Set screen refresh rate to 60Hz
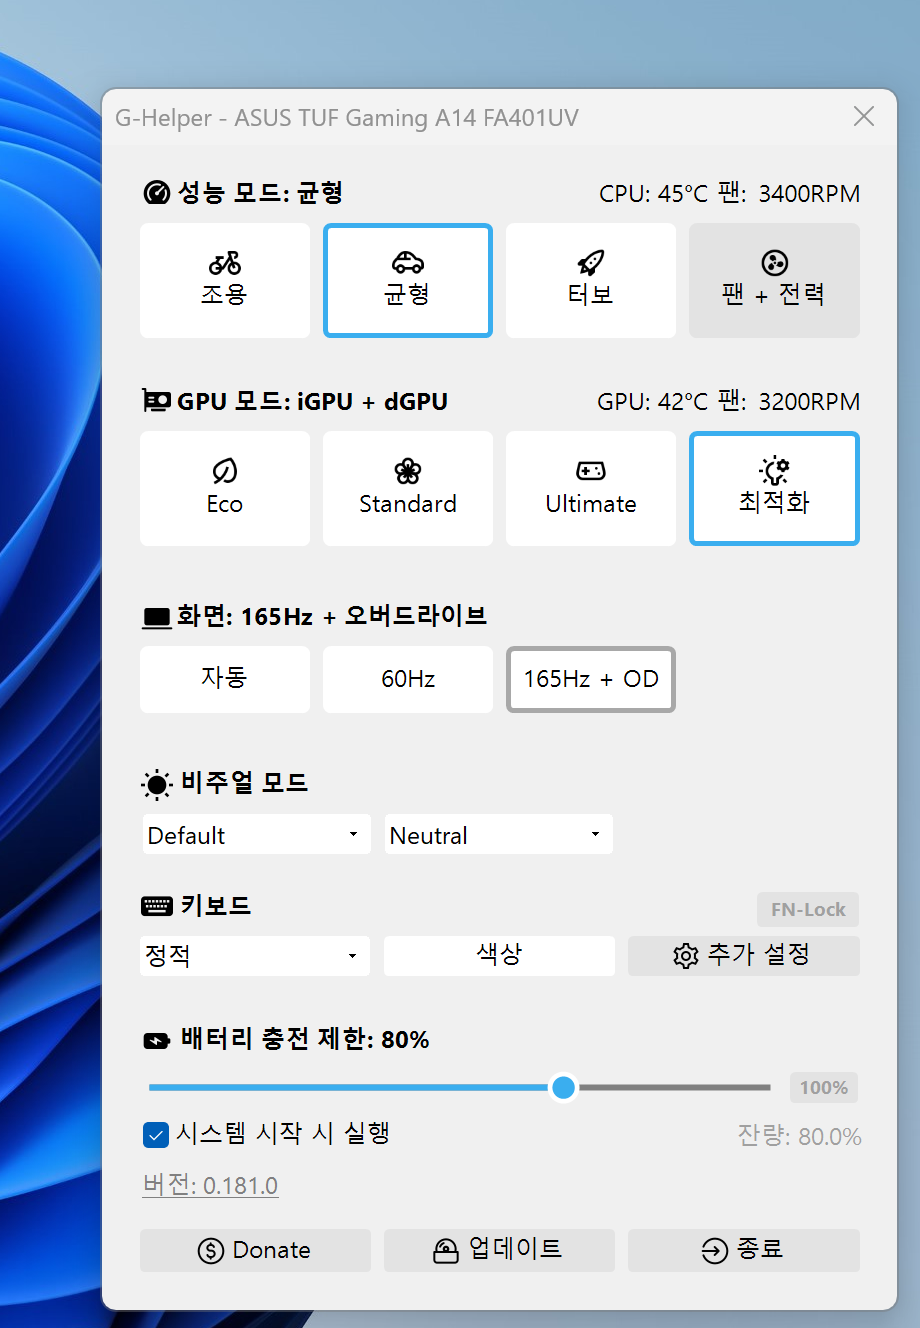920x1328 pixels. (x=408, y=679)
